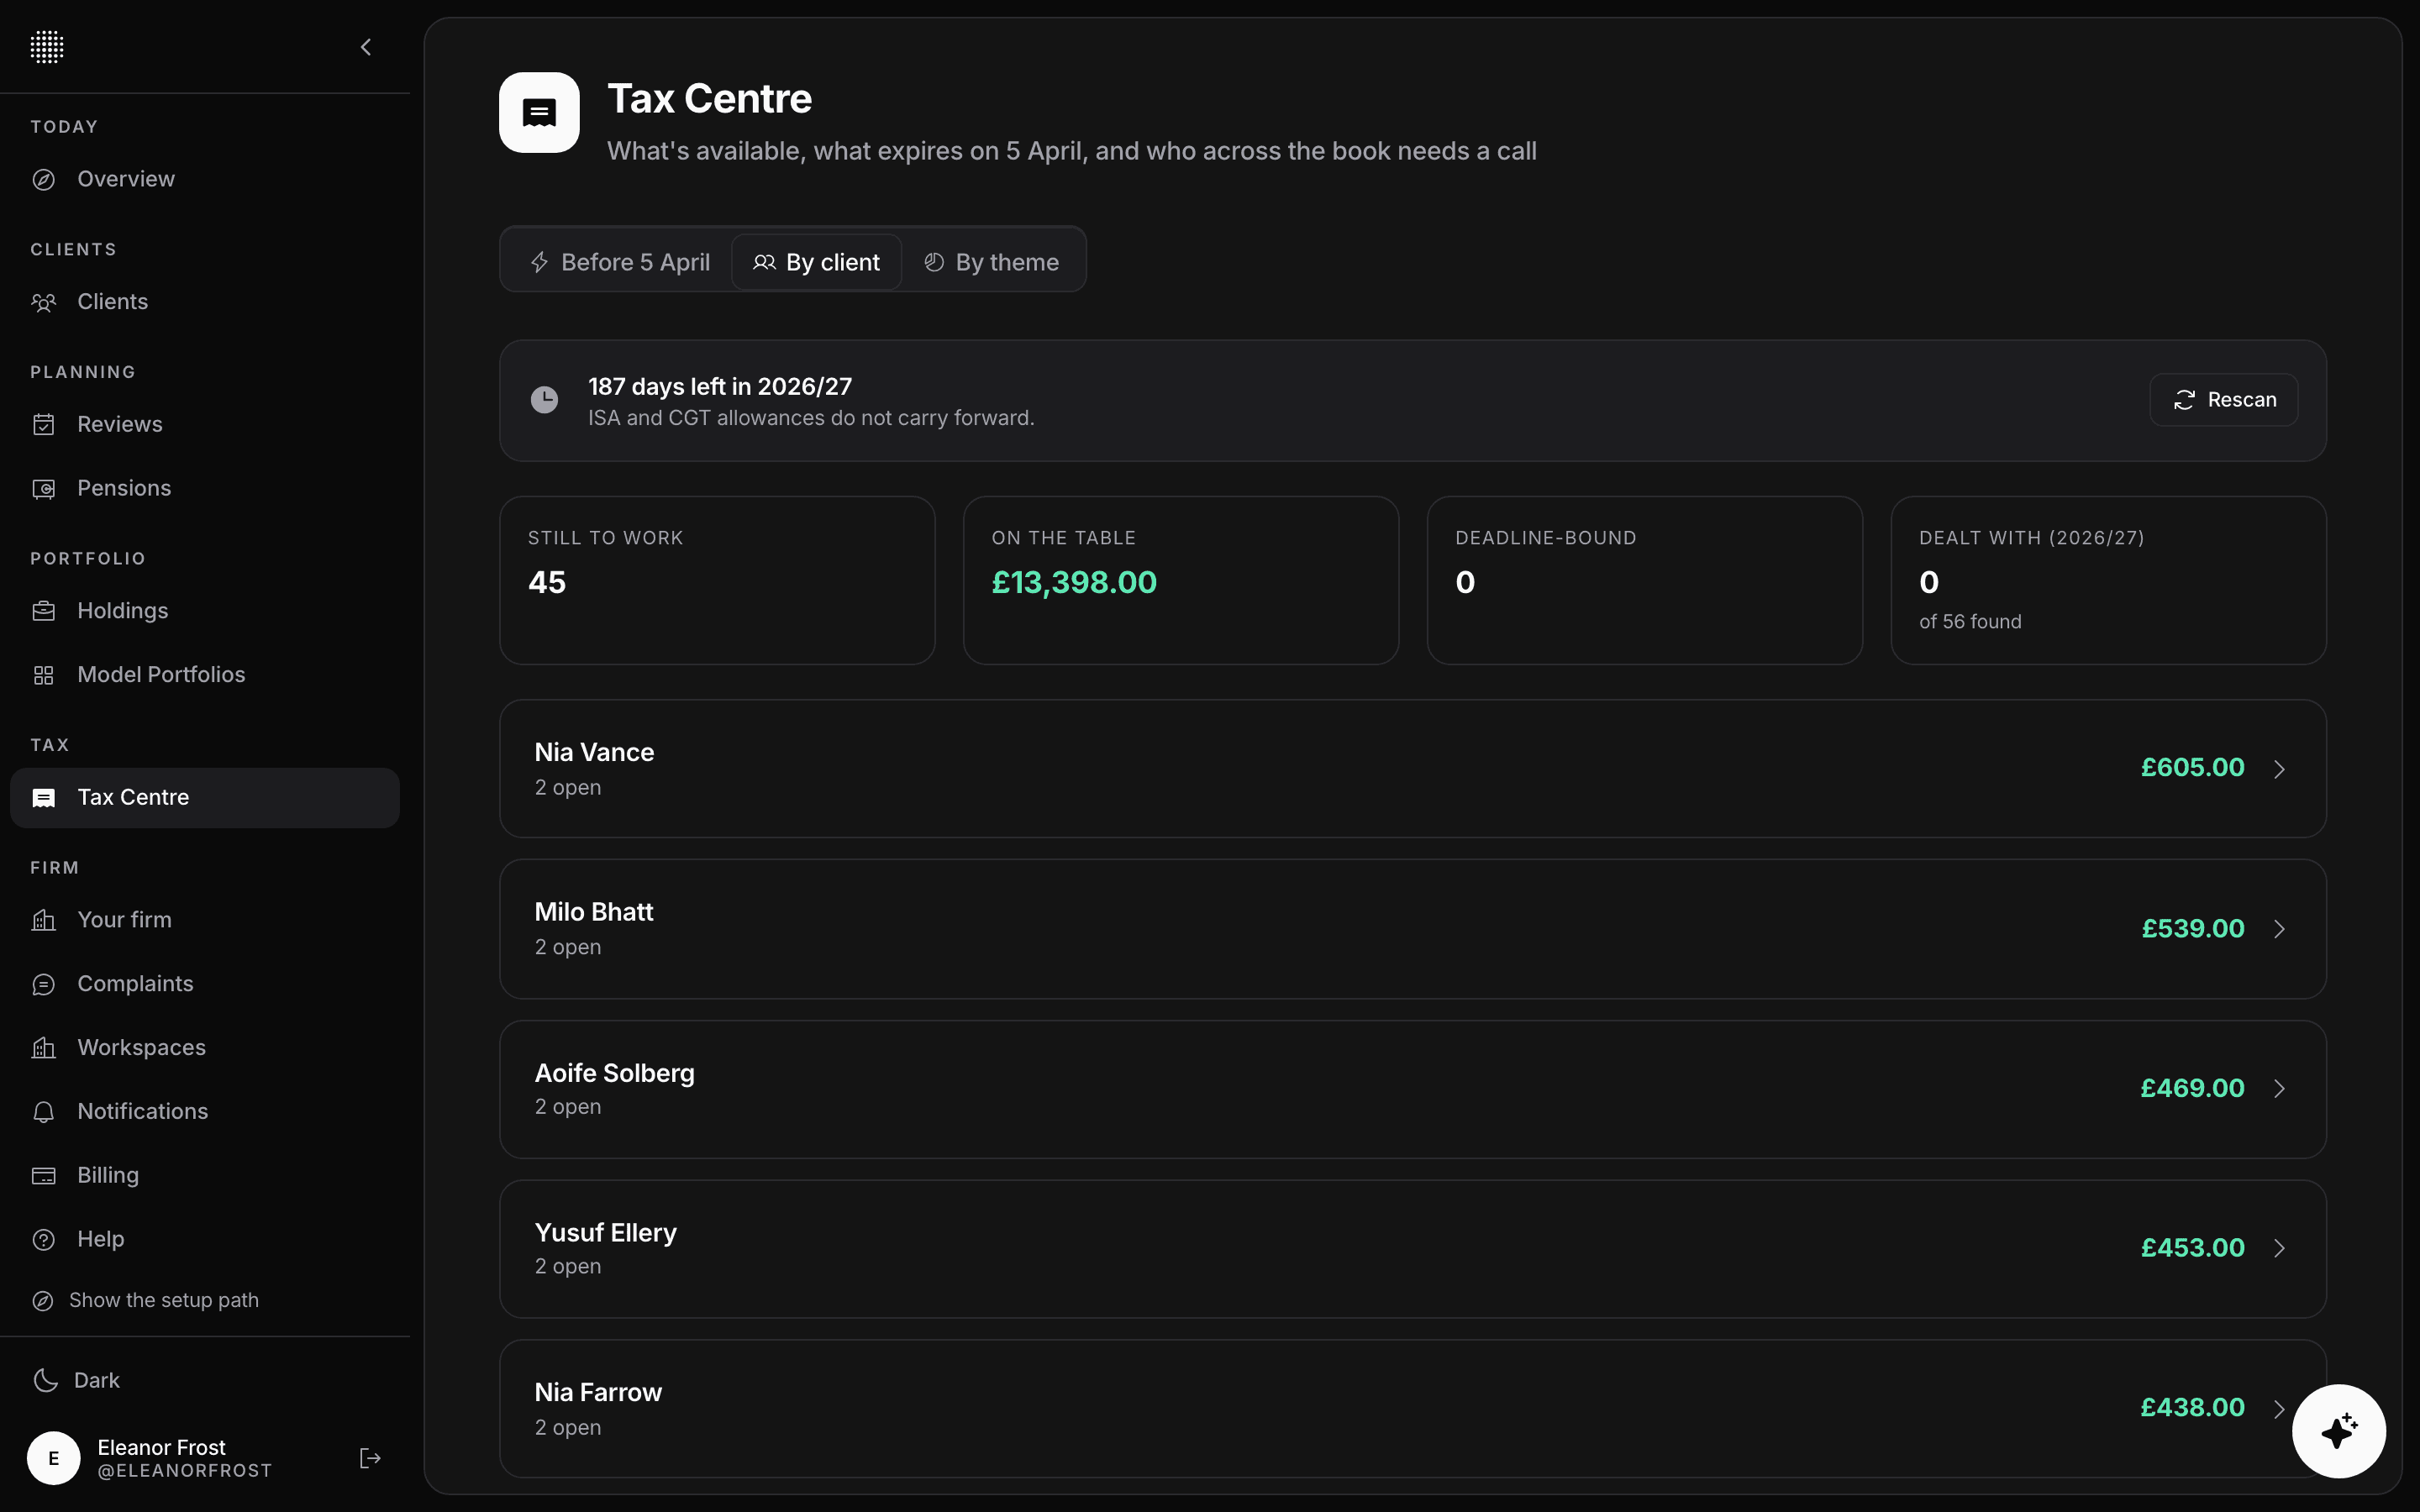Switch to the Before 5 April tab
The image size is (2420, 1512).
coord(620,262)
